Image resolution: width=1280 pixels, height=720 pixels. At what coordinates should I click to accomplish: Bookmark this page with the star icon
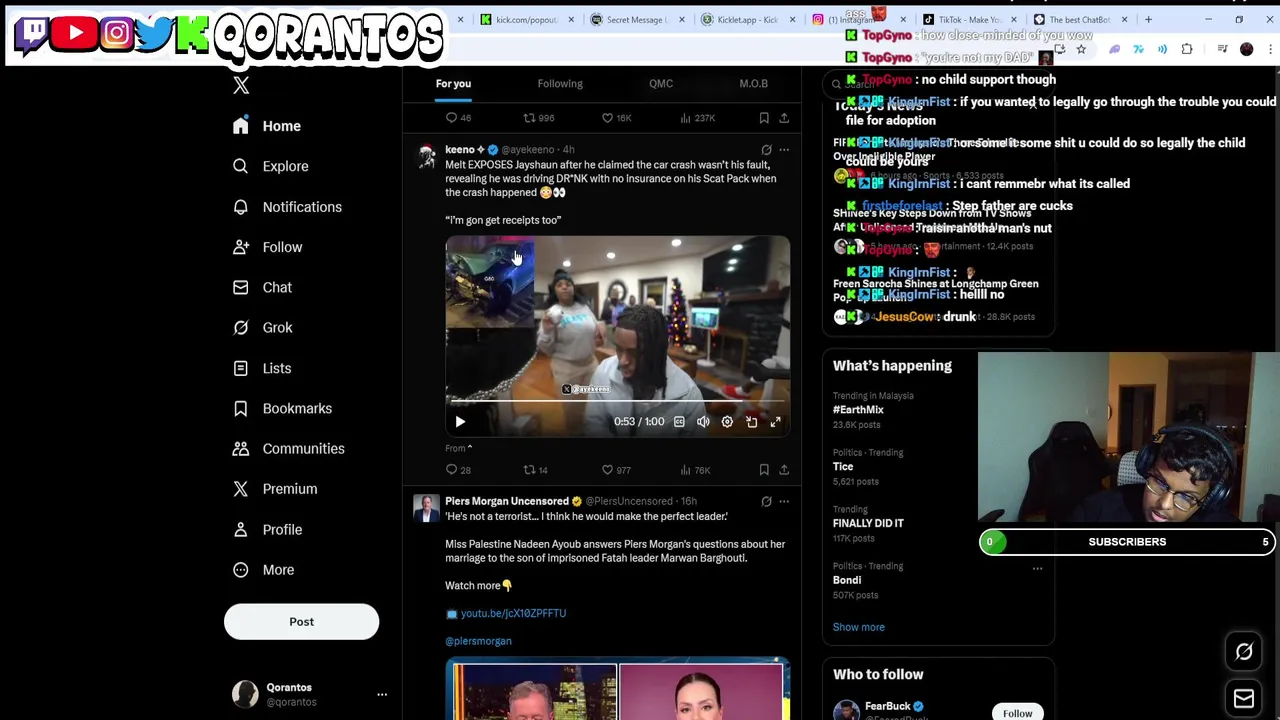[1081, 49]
